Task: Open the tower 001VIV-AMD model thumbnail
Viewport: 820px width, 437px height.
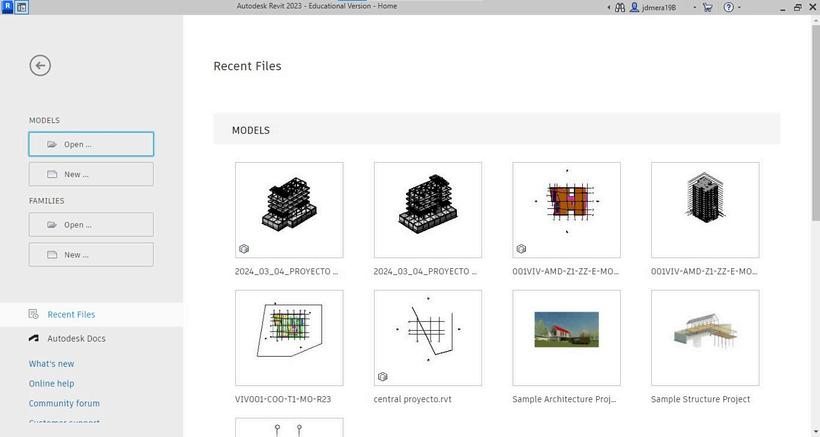Action: point(705,210)
